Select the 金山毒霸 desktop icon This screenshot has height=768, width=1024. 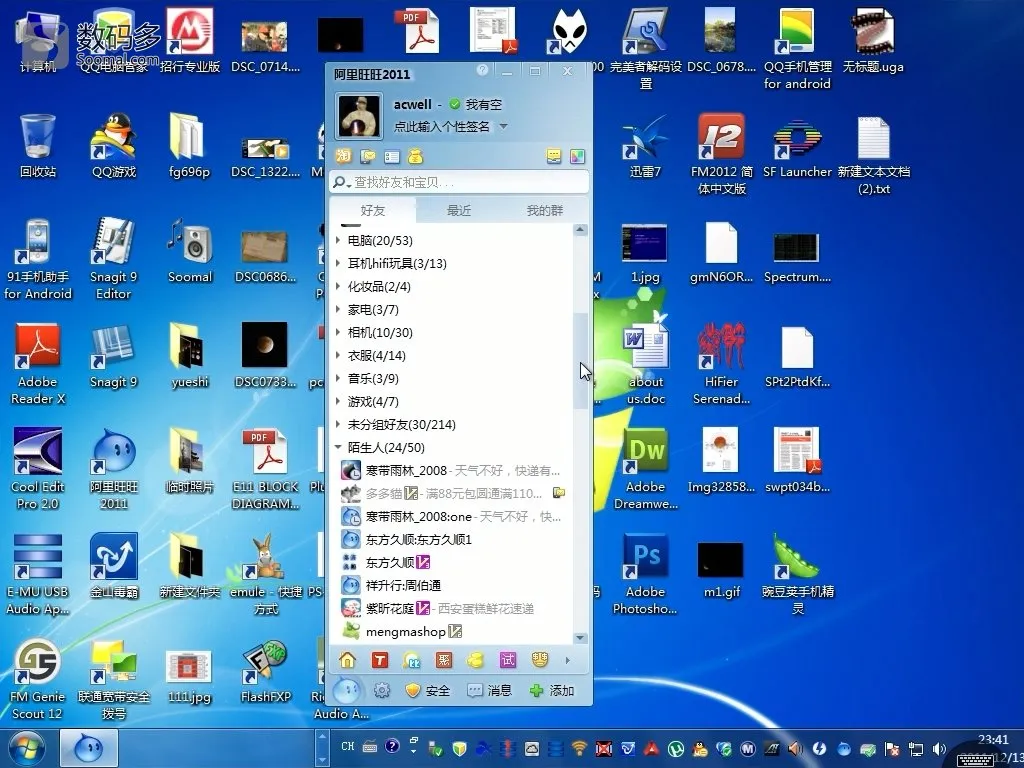[x=114, y=566]
